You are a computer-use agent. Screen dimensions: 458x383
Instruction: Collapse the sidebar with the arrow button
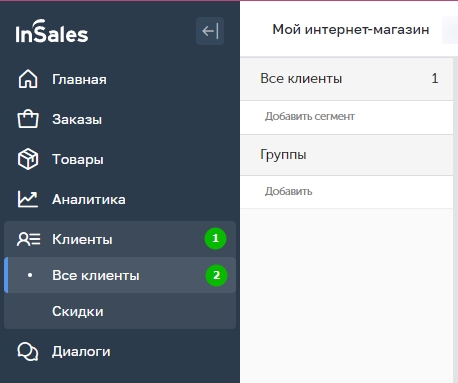pos(210,31)
